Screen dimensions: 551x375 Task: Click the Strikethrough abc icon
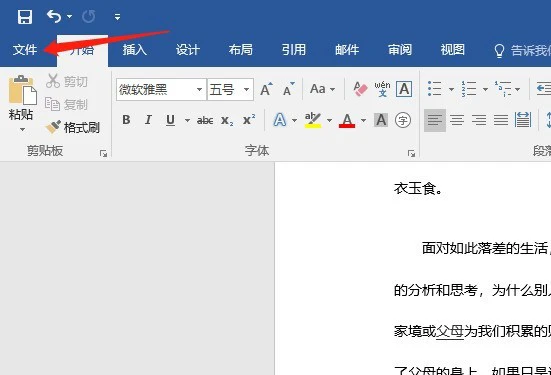coord(205,121)
